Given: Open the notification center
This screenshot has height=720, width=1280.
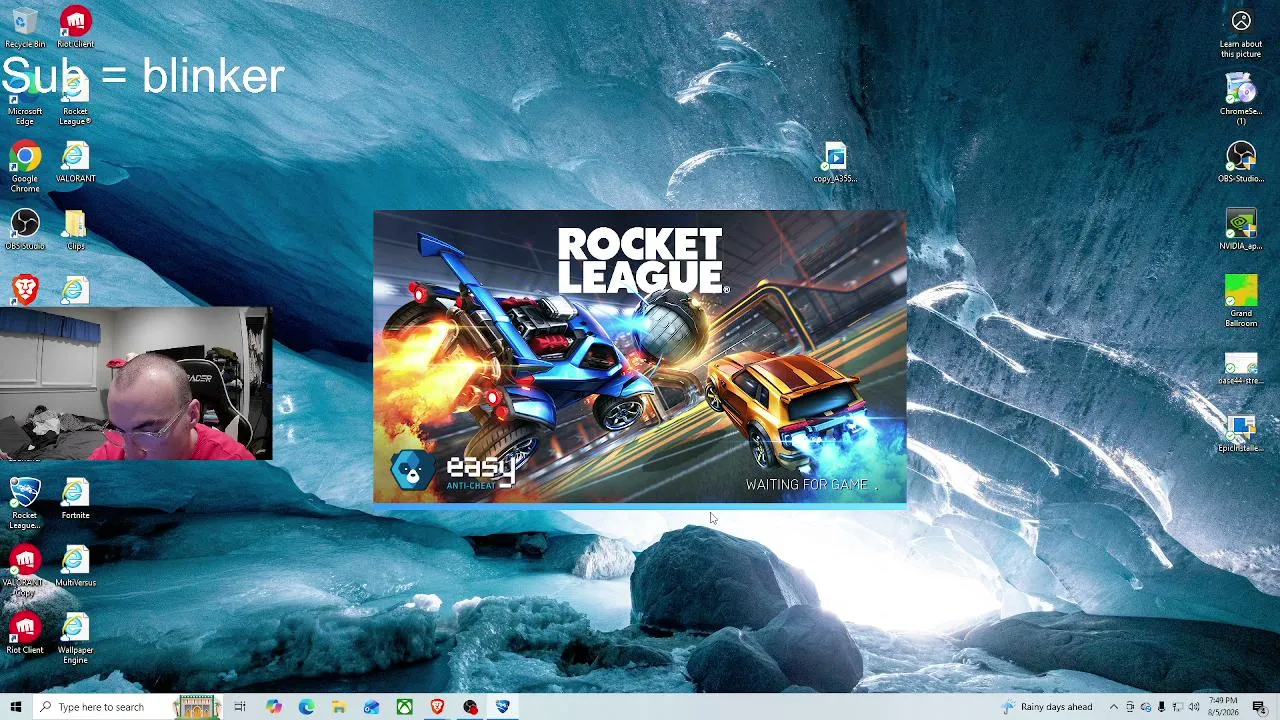Looking at the screenshot, I should click(x=1259, y=707).
